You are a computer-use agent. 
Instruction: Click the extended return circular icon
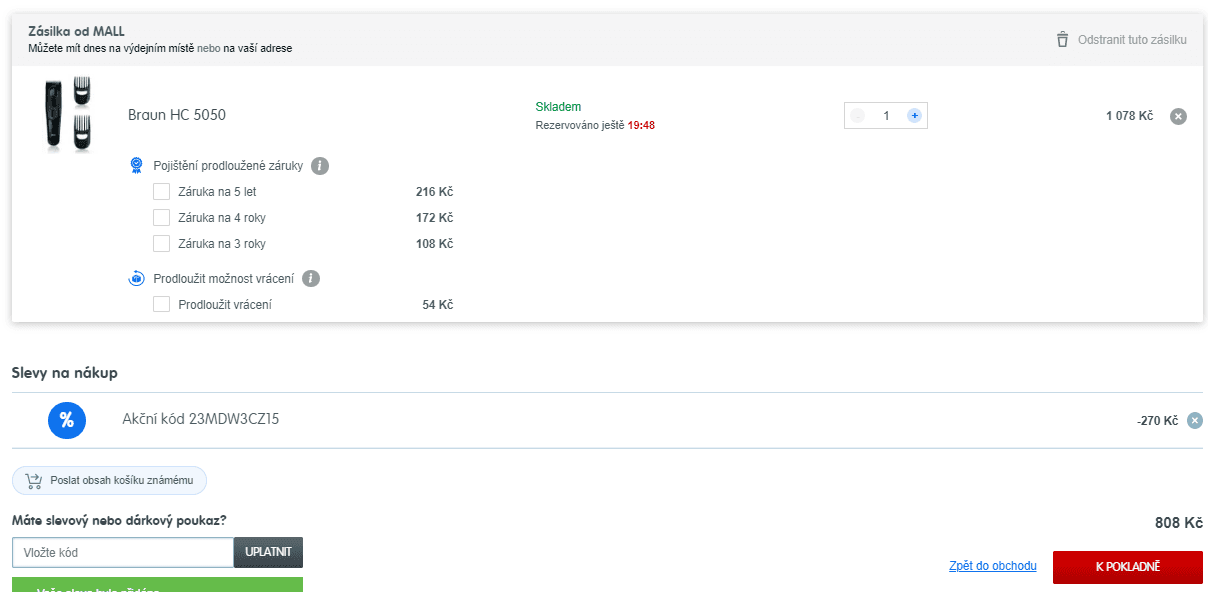coord(137,279)
